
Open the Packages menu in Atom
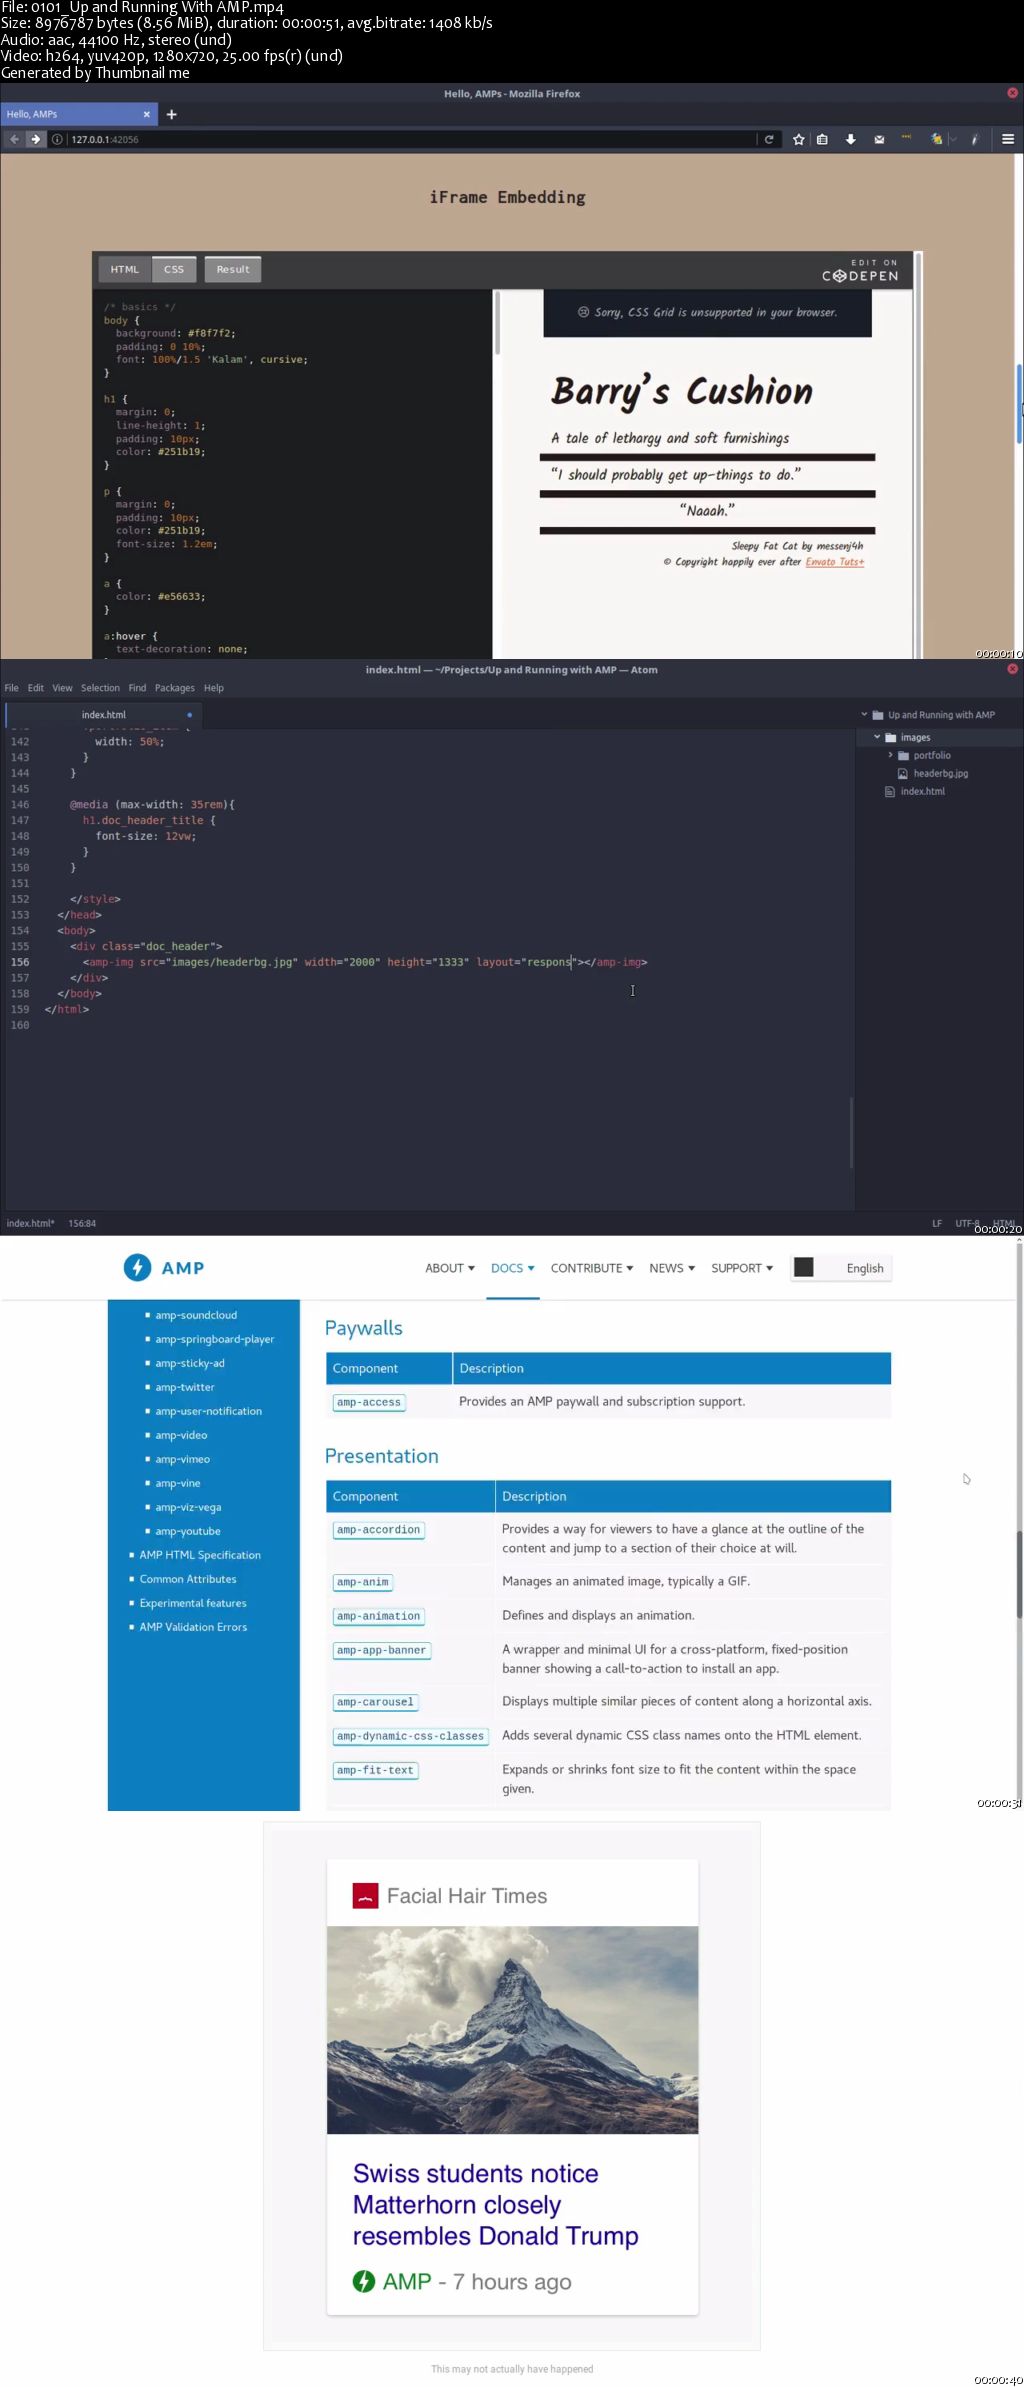(x=175, y=688)
